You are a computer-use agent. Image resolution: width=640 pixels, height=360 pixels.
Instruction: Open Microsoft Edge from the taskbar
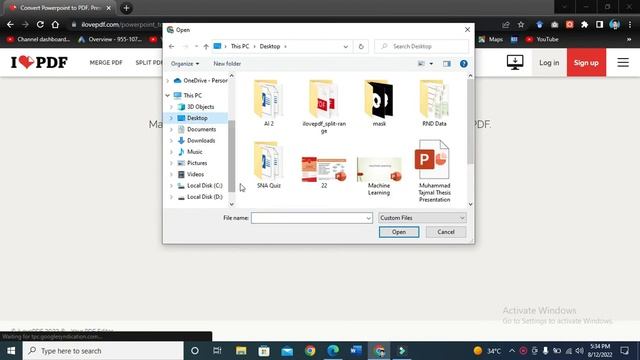pyautogui.click(x=333, y=351)
